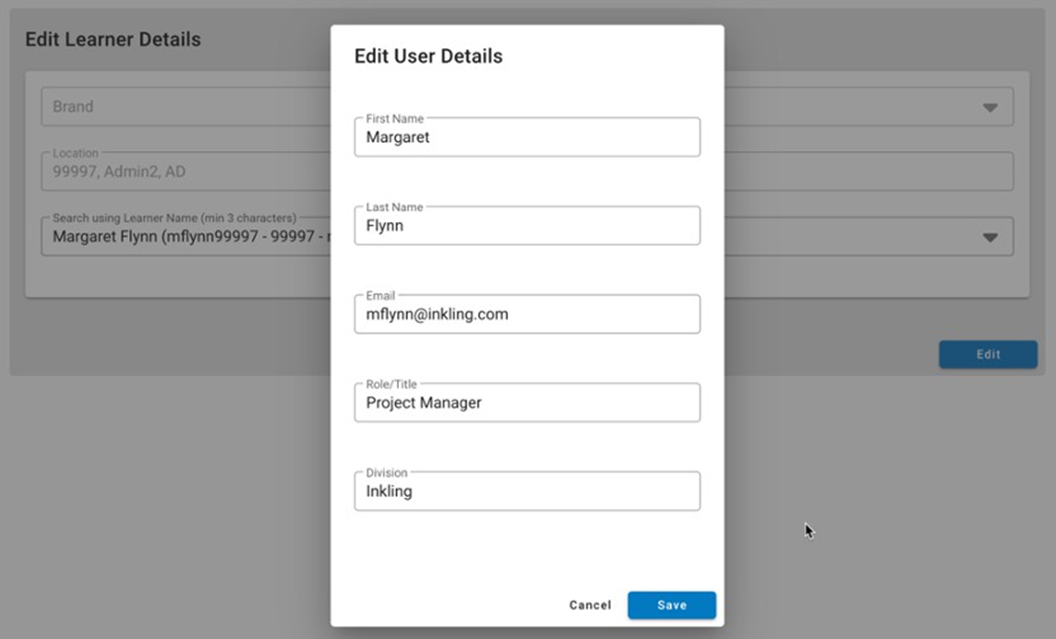Click the small Role/Title floating label

pyautogui.click(x=392, y=384)
